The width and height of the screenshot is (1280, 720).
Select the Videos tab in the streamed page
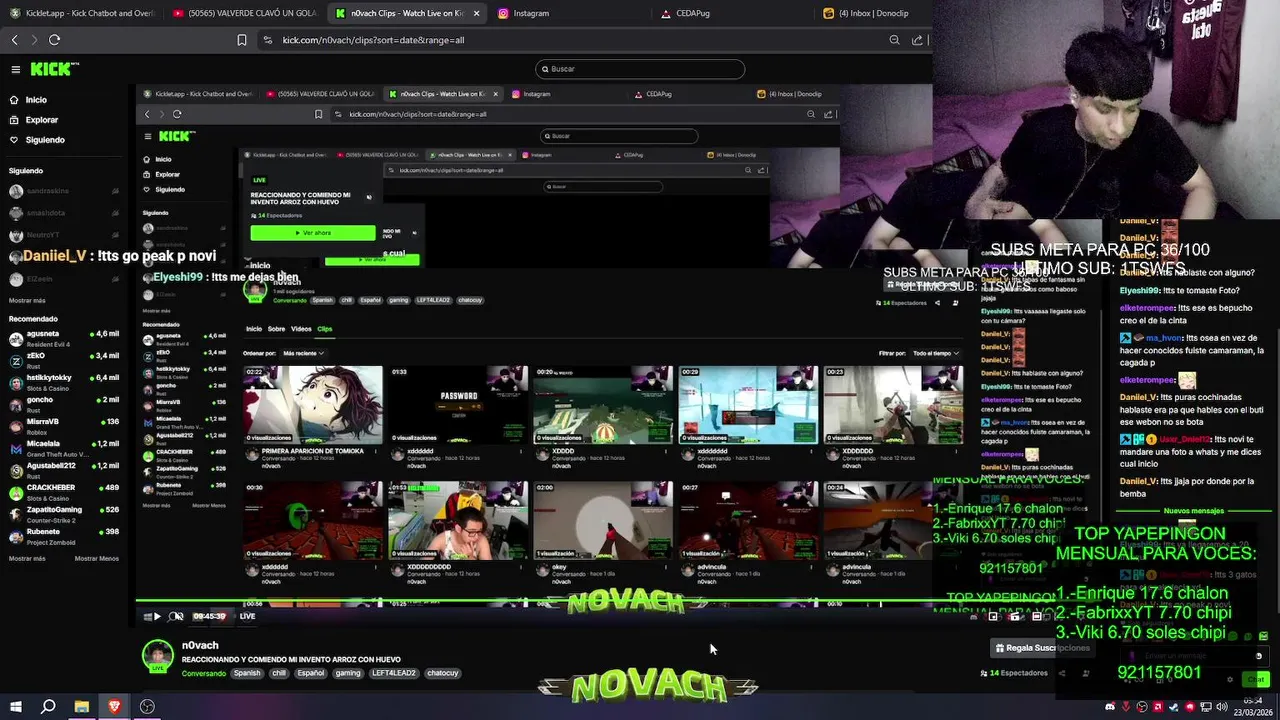coord(301,329)
